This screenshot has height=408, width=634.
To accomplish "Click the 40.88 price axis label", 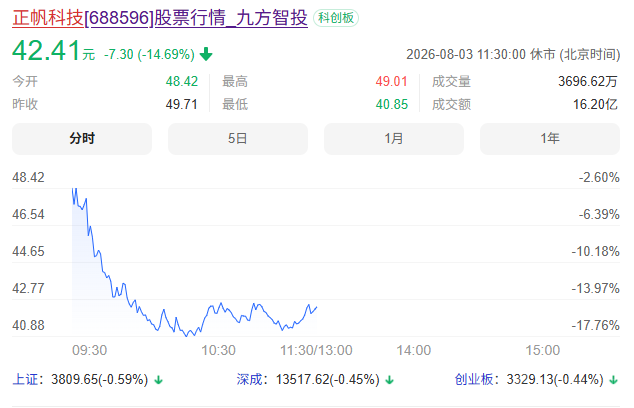I will tap(28, 326).
